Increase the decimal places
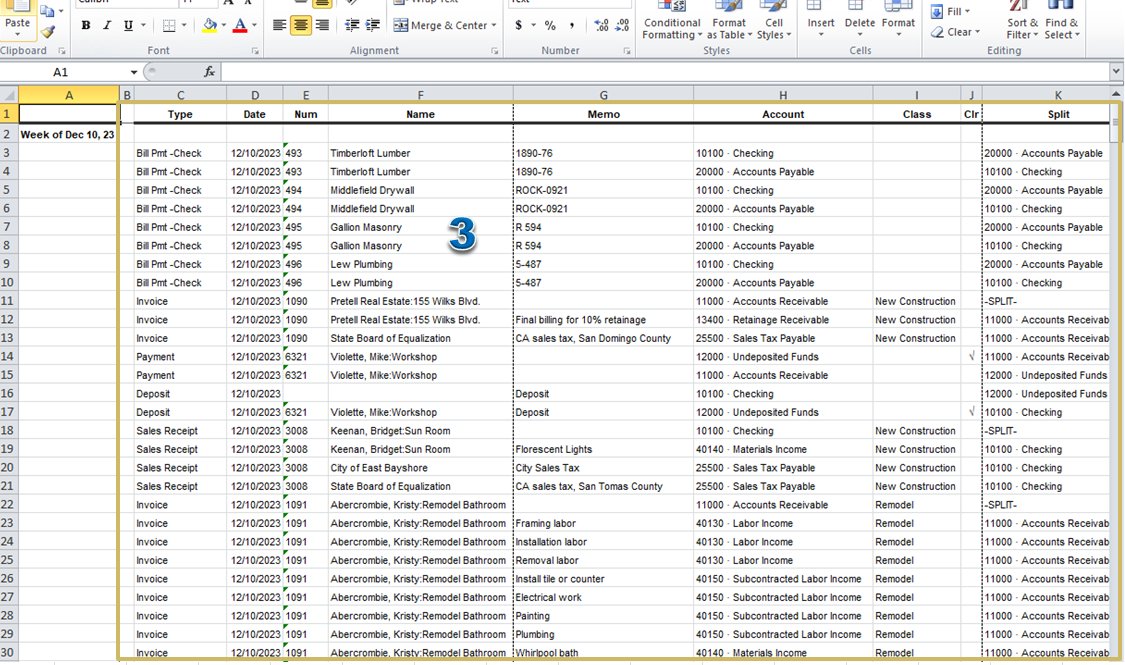Screen dimensions: 1125x665 601,24
